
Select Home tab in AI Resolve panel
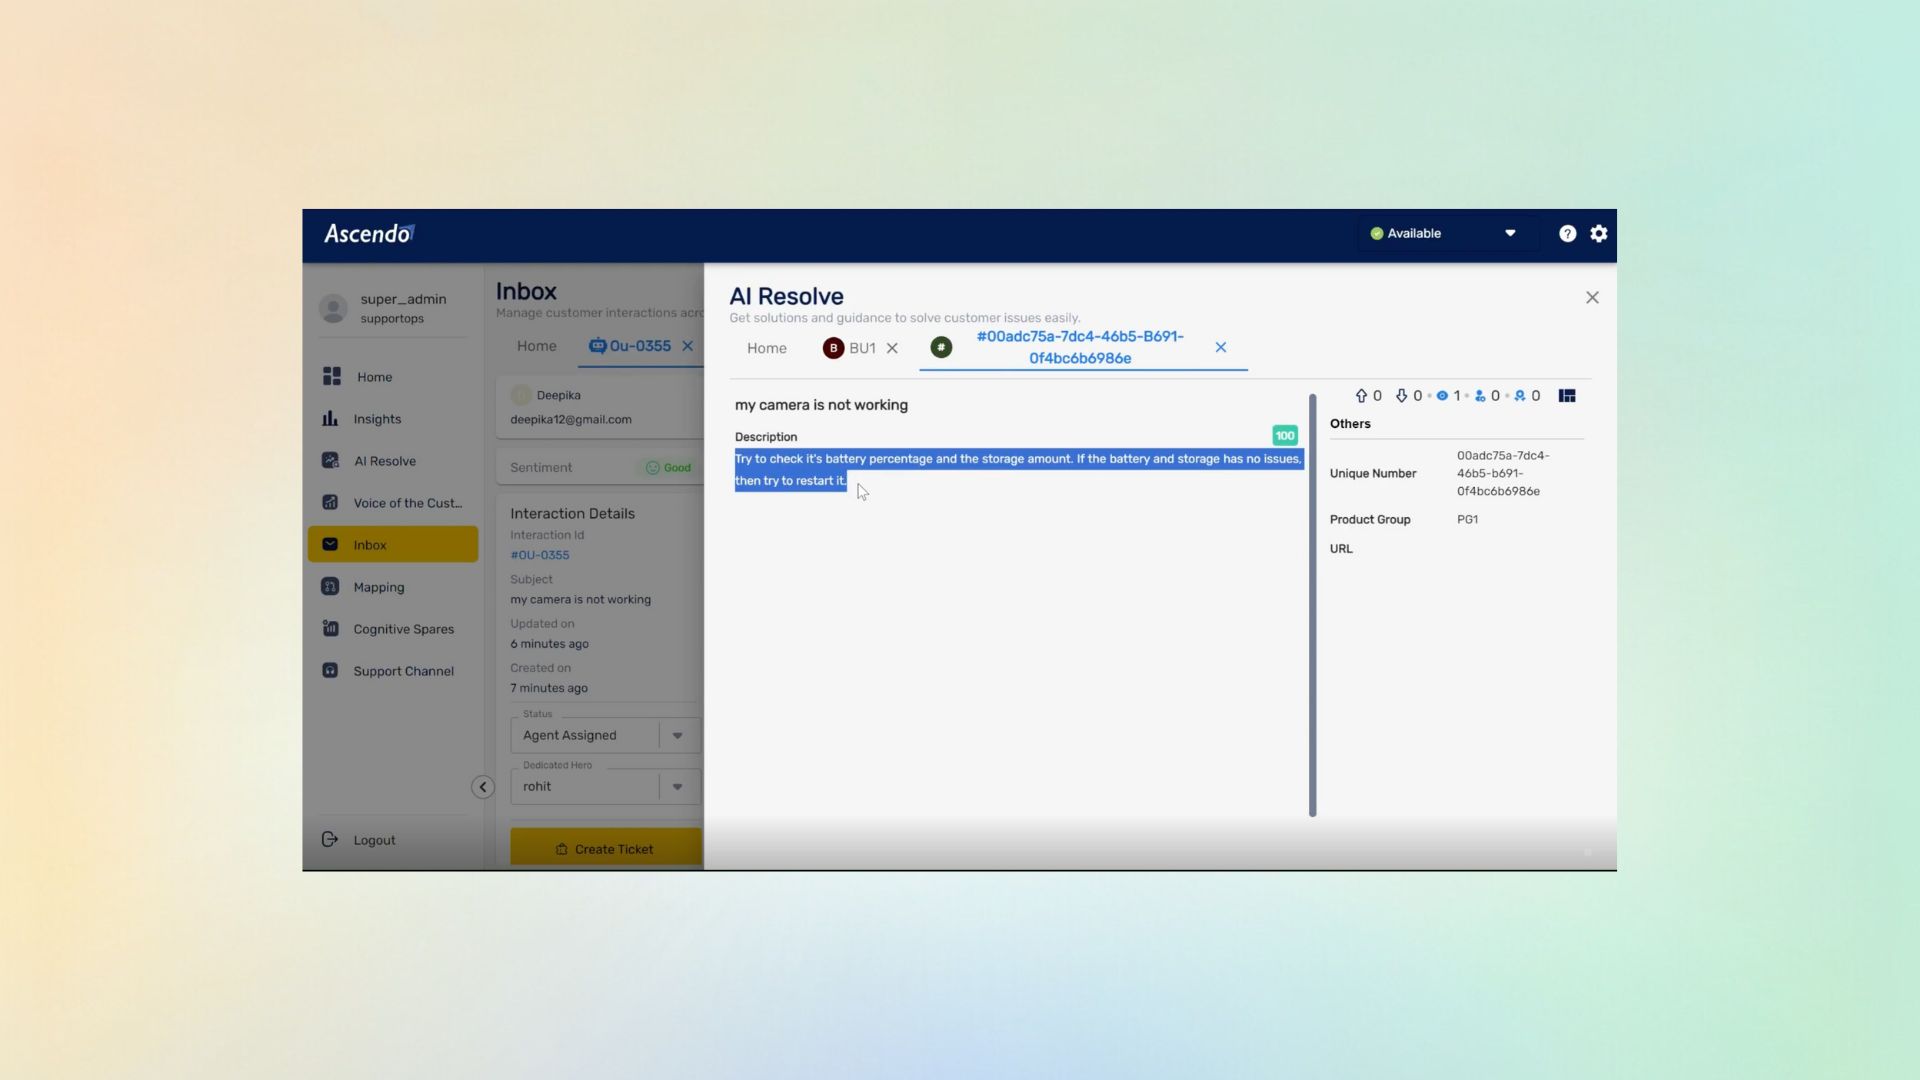(766, 348)
